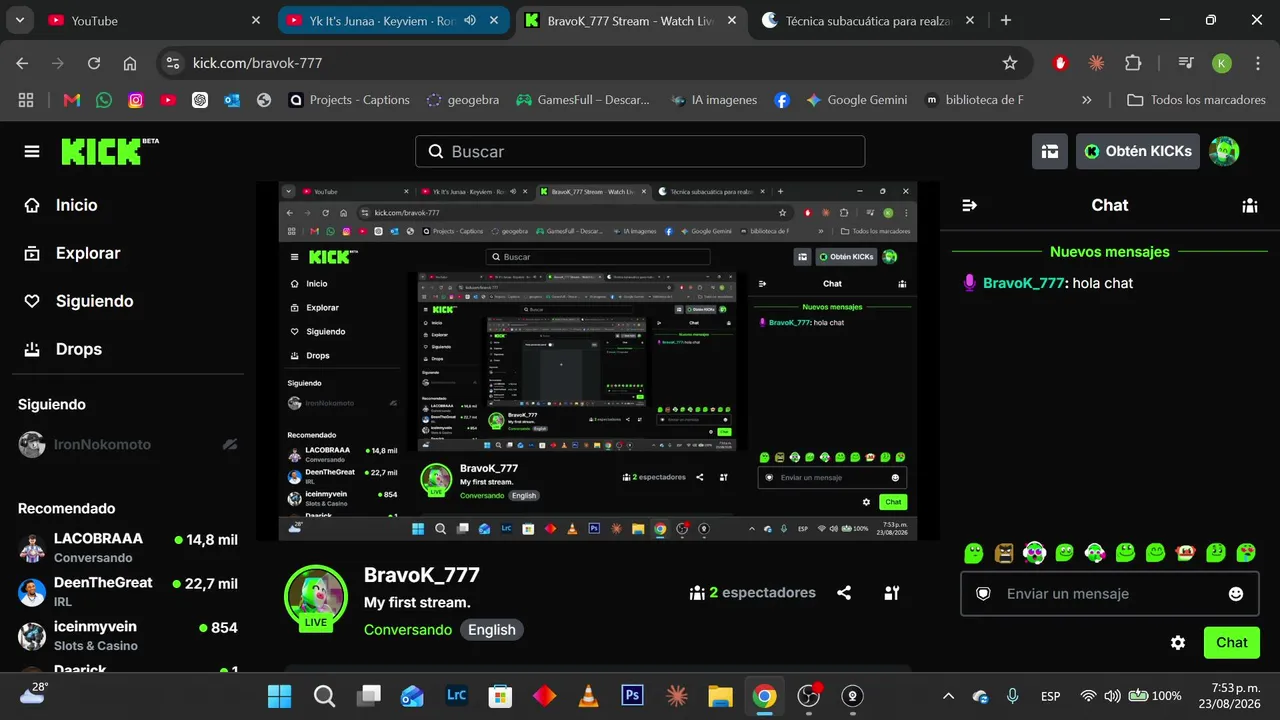Open the Facebook bookmark icon
Screen dimensions: 1280x720
tap(782, 100)
